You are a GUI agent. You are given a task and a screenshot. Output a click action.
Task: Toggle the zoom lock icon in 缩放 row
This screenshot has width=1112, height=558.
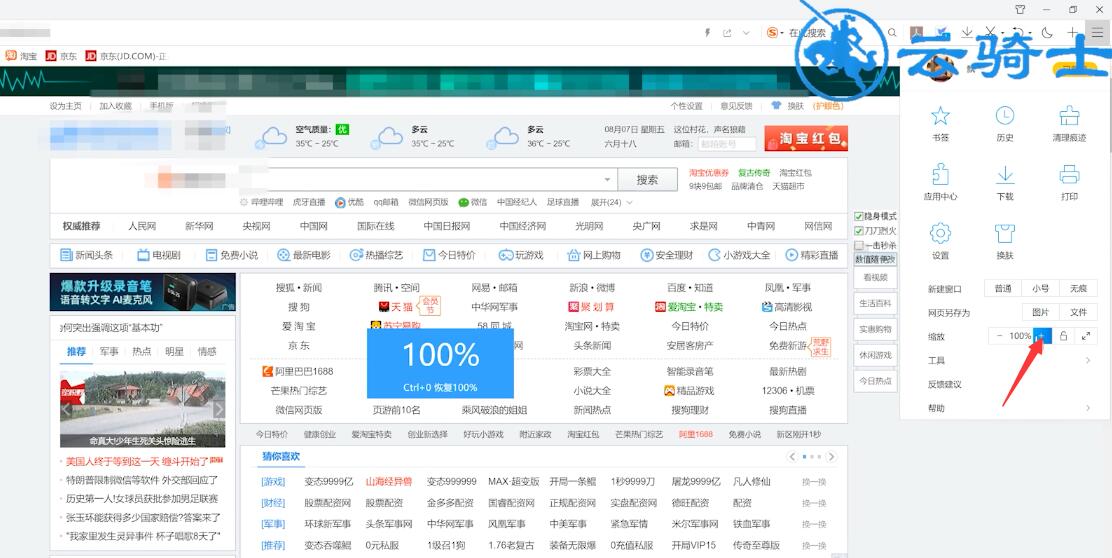[1063, 336]
